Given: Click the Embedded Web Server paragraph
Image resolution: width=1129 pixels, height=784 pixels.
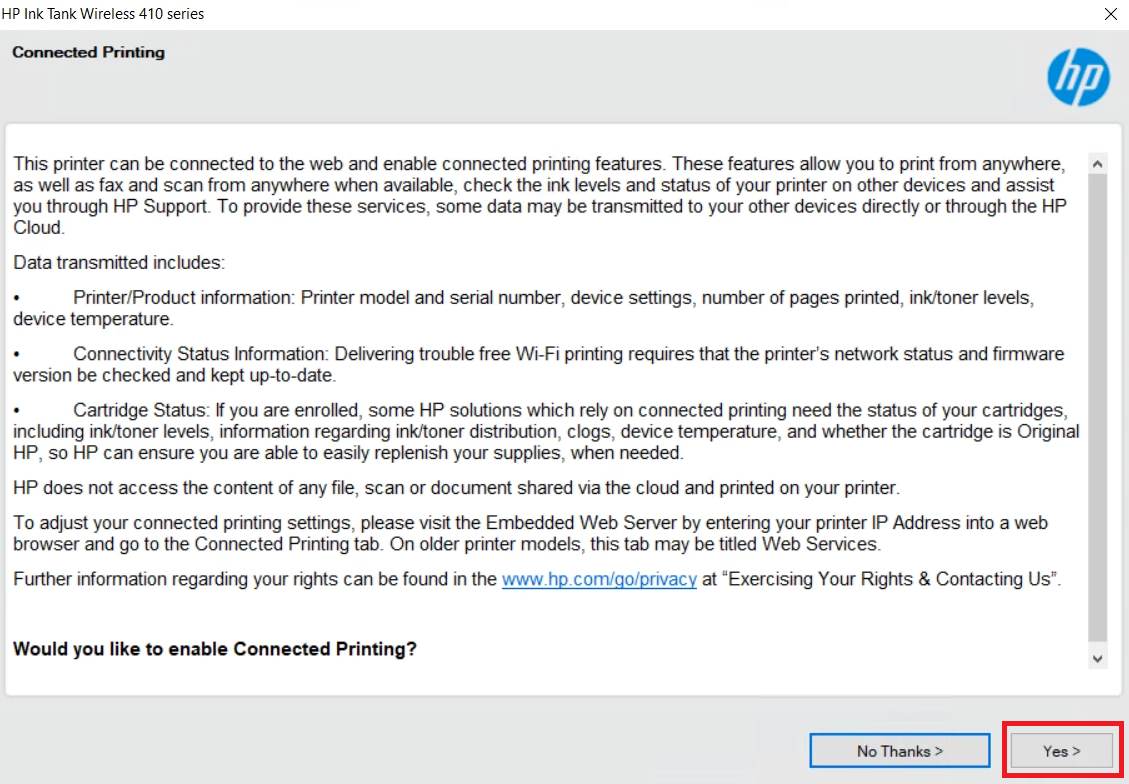Looking at the screenshot, I should [x=530, y=533].
